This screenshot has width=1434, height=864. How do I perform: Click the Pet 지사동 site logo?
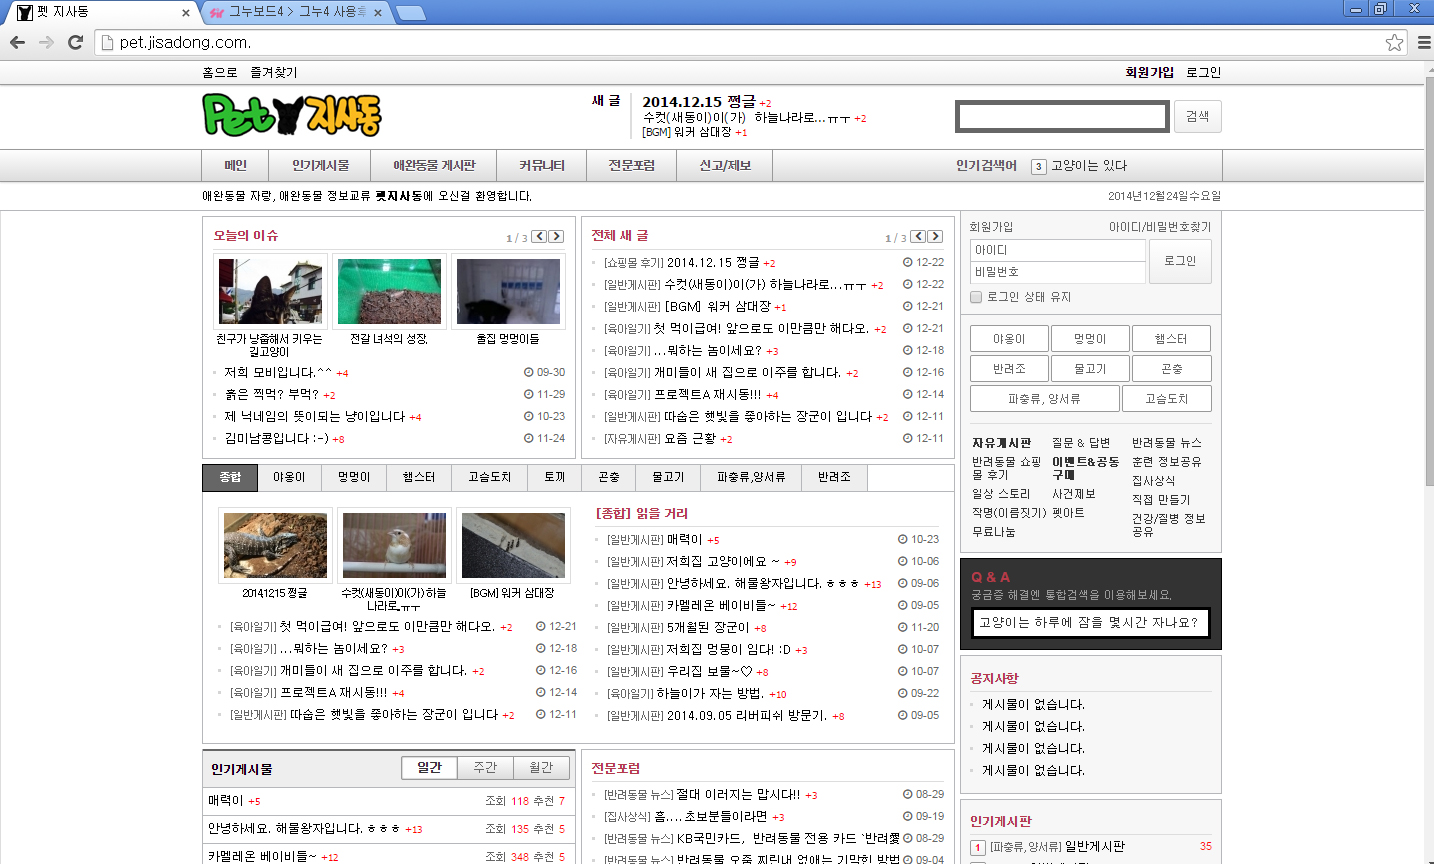(x=291, y=116)
